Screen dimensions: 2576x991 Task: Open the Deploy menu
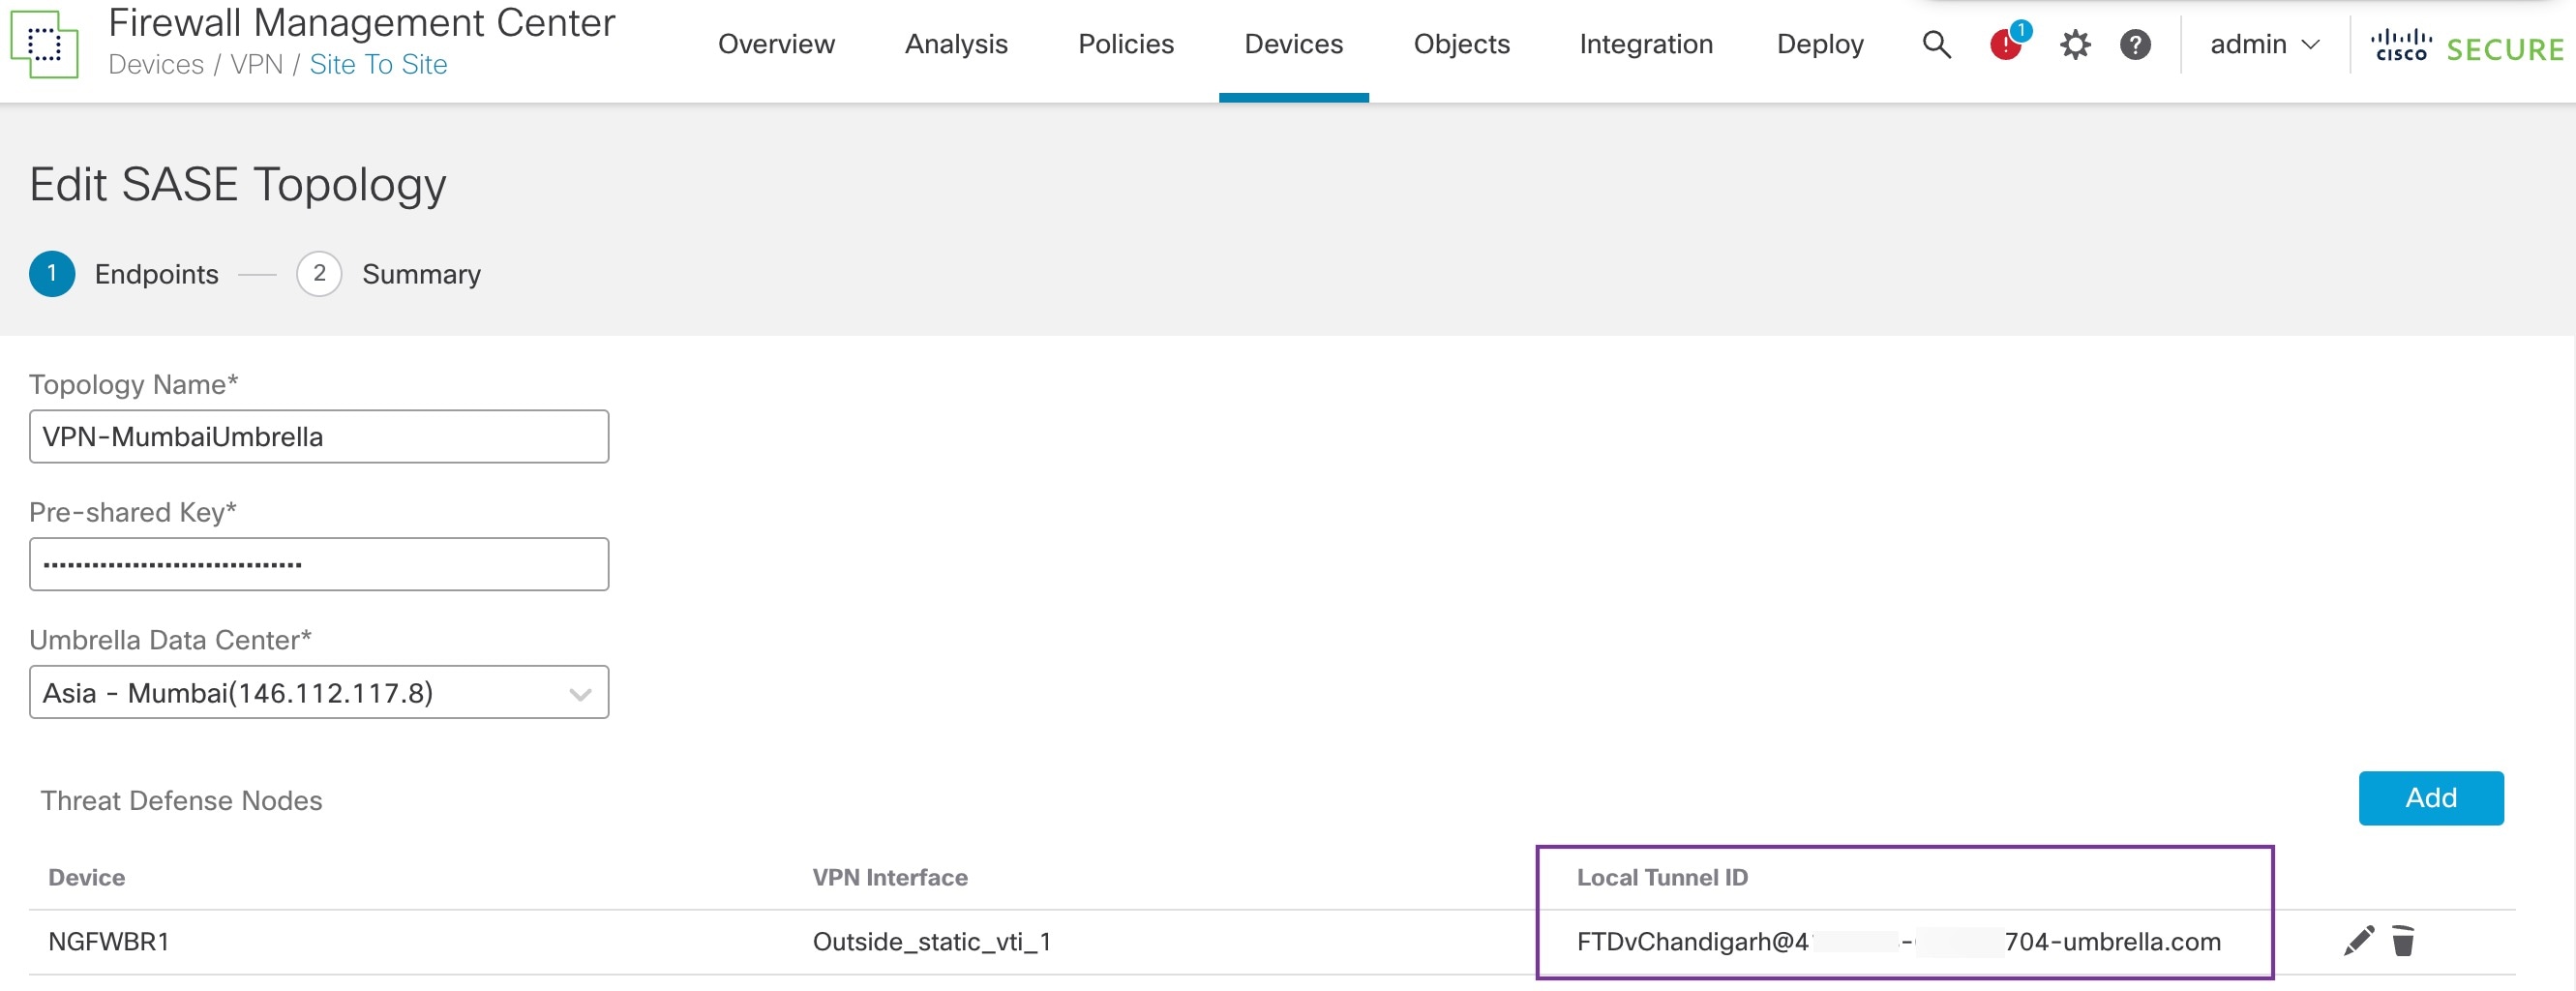[1819, 44]
